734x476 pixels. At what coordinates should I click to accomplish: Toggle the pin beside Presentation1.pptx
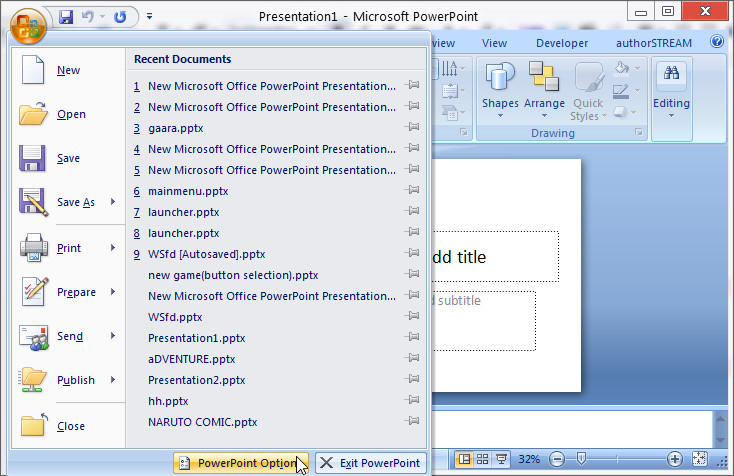pos(412,337)
